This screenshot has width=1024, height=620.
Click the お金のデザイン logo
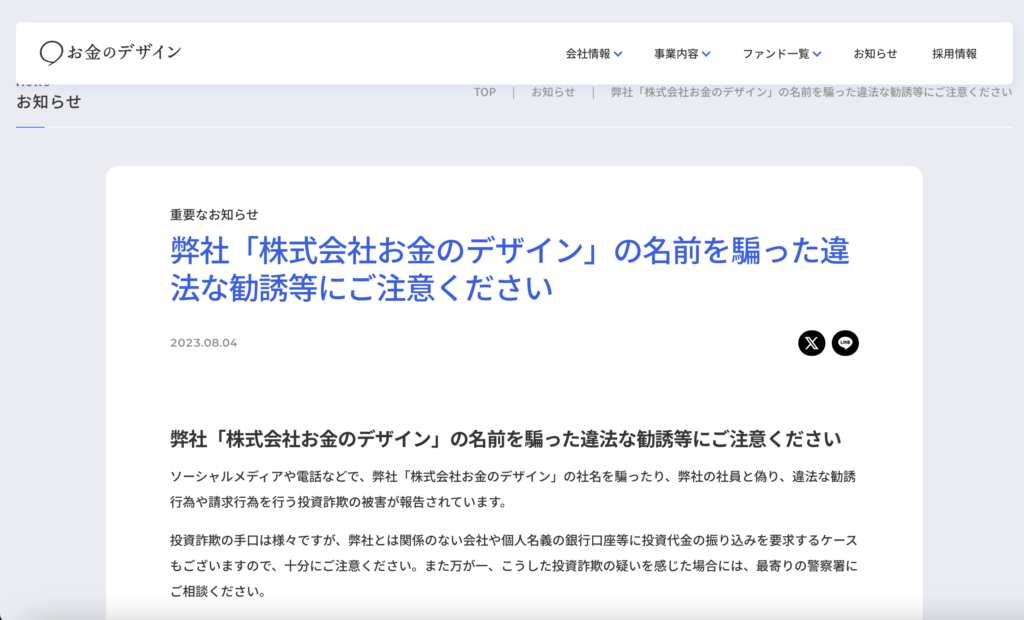click(110, 53)
